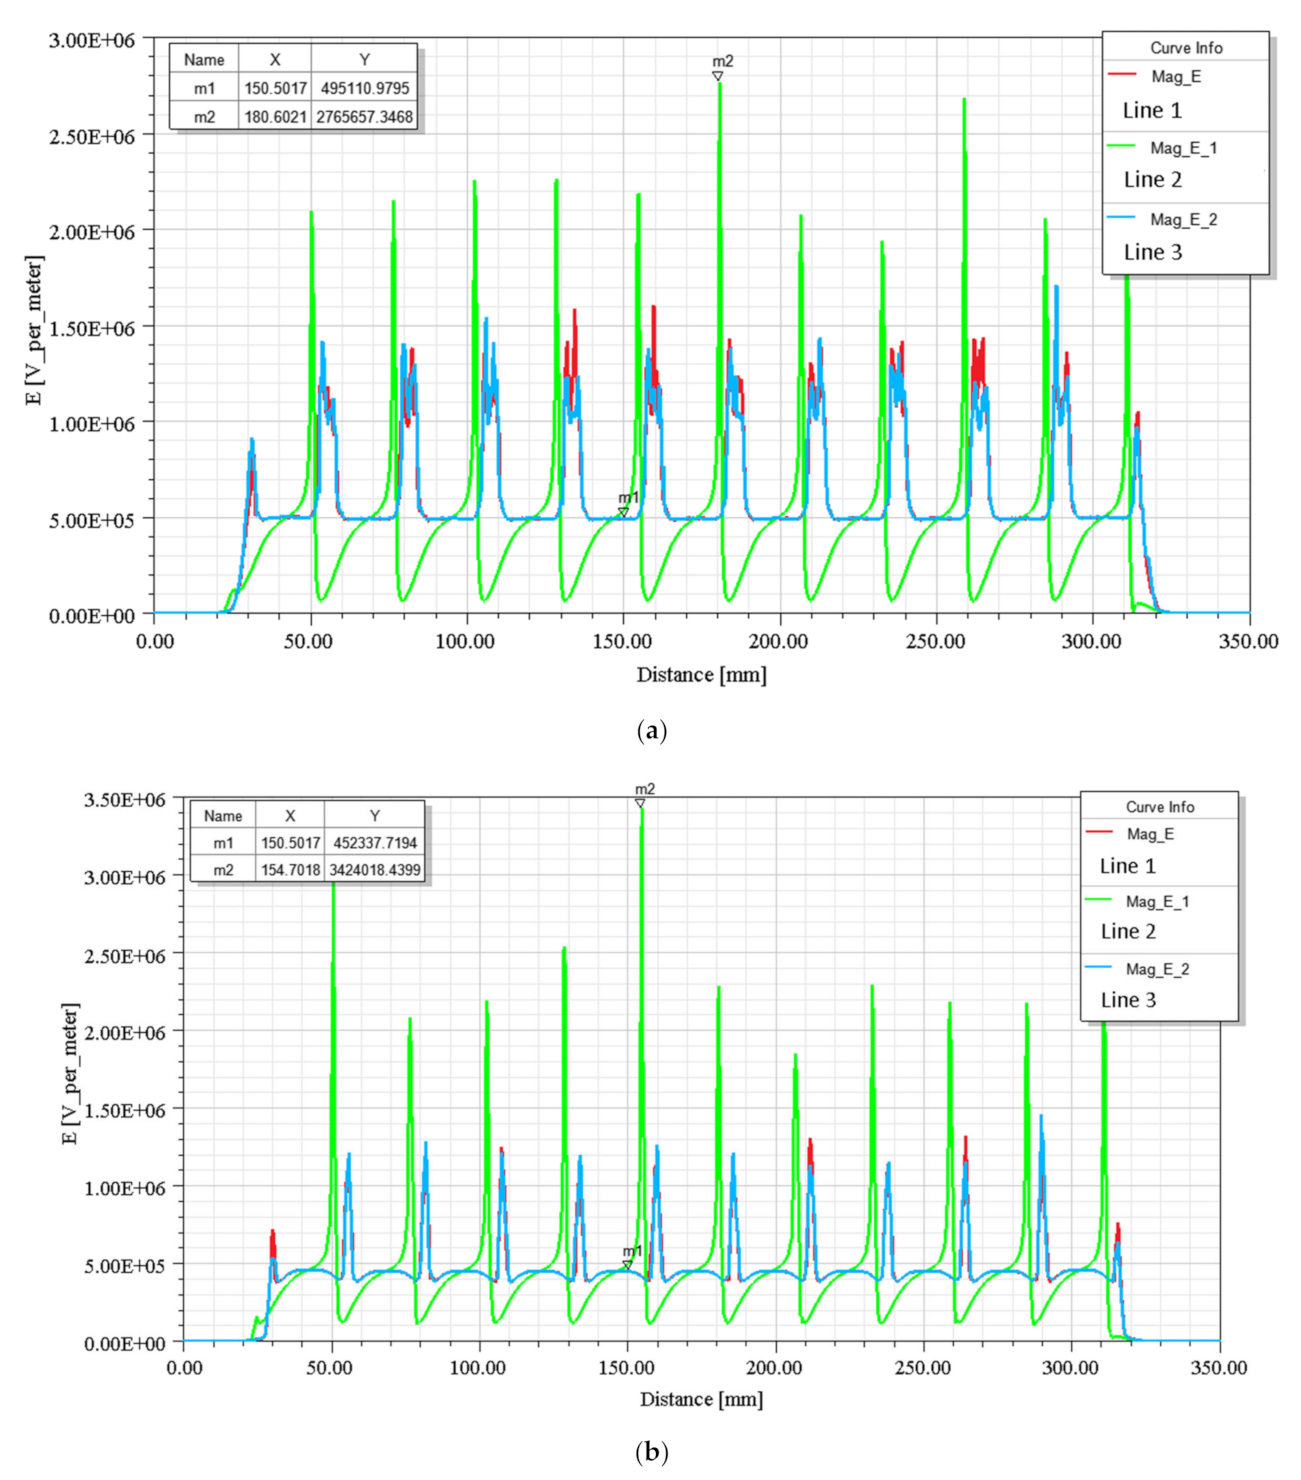Select the Curve Info header in bottom chart

(1160, 807)
